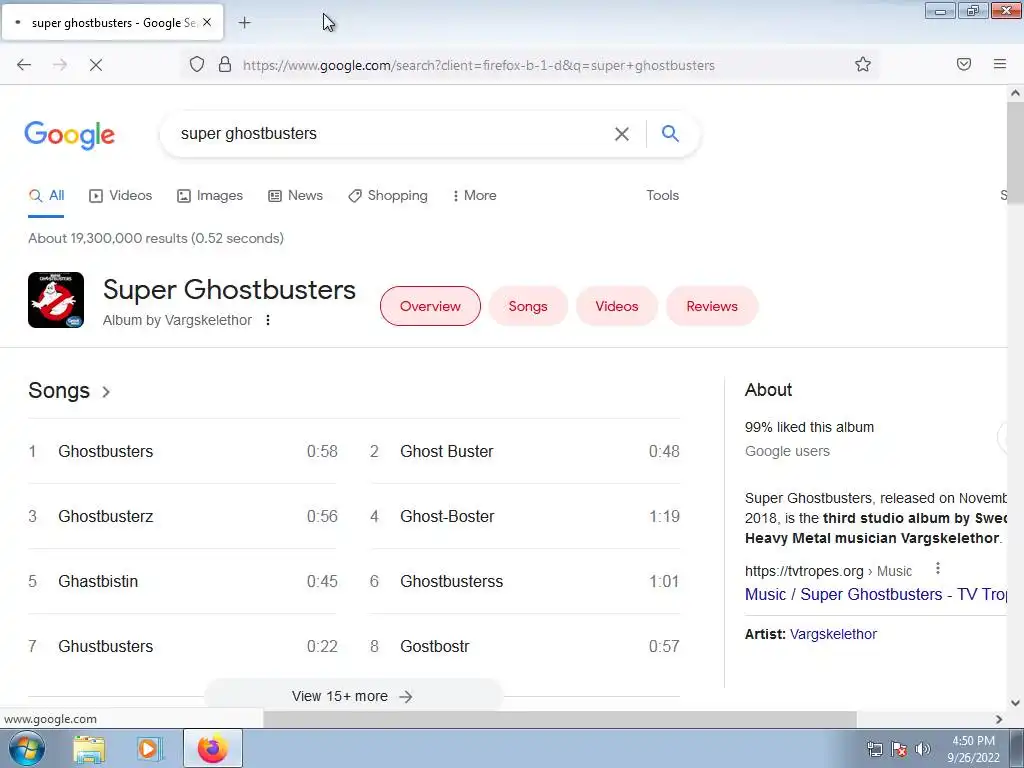1024x768 pixels.
Task: Submit search with magnifier icon
Action: (670, 133)
